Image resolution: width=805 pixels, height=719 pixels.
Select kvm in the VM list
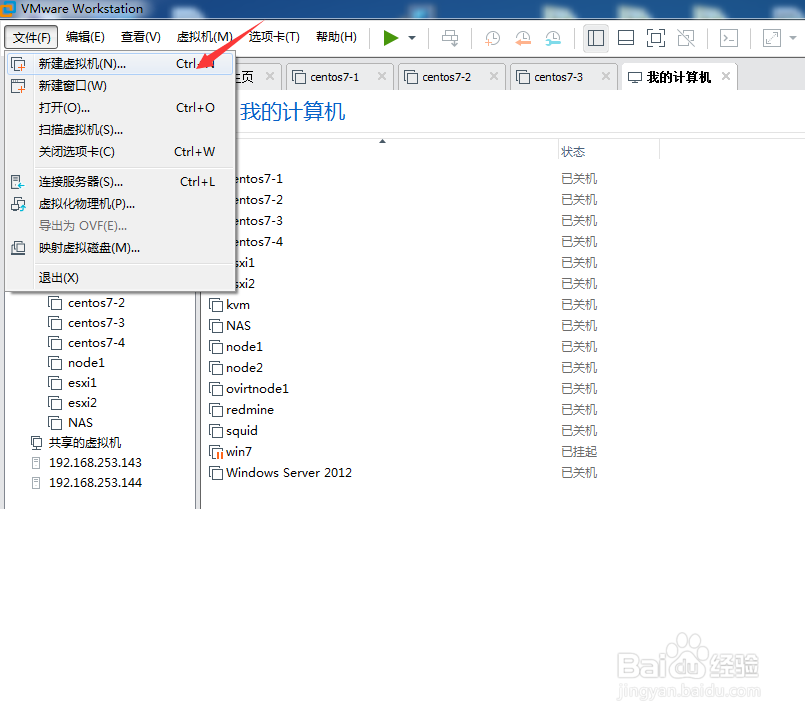(x=238, y=305)
